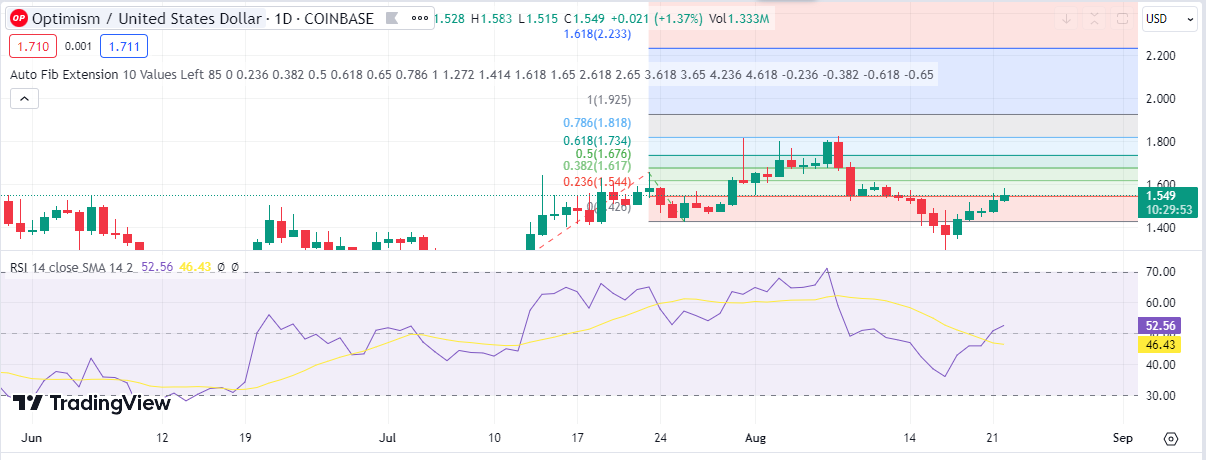
Task: Click the Optimism OP symbol logo
Action: click(x=18, y=19)
